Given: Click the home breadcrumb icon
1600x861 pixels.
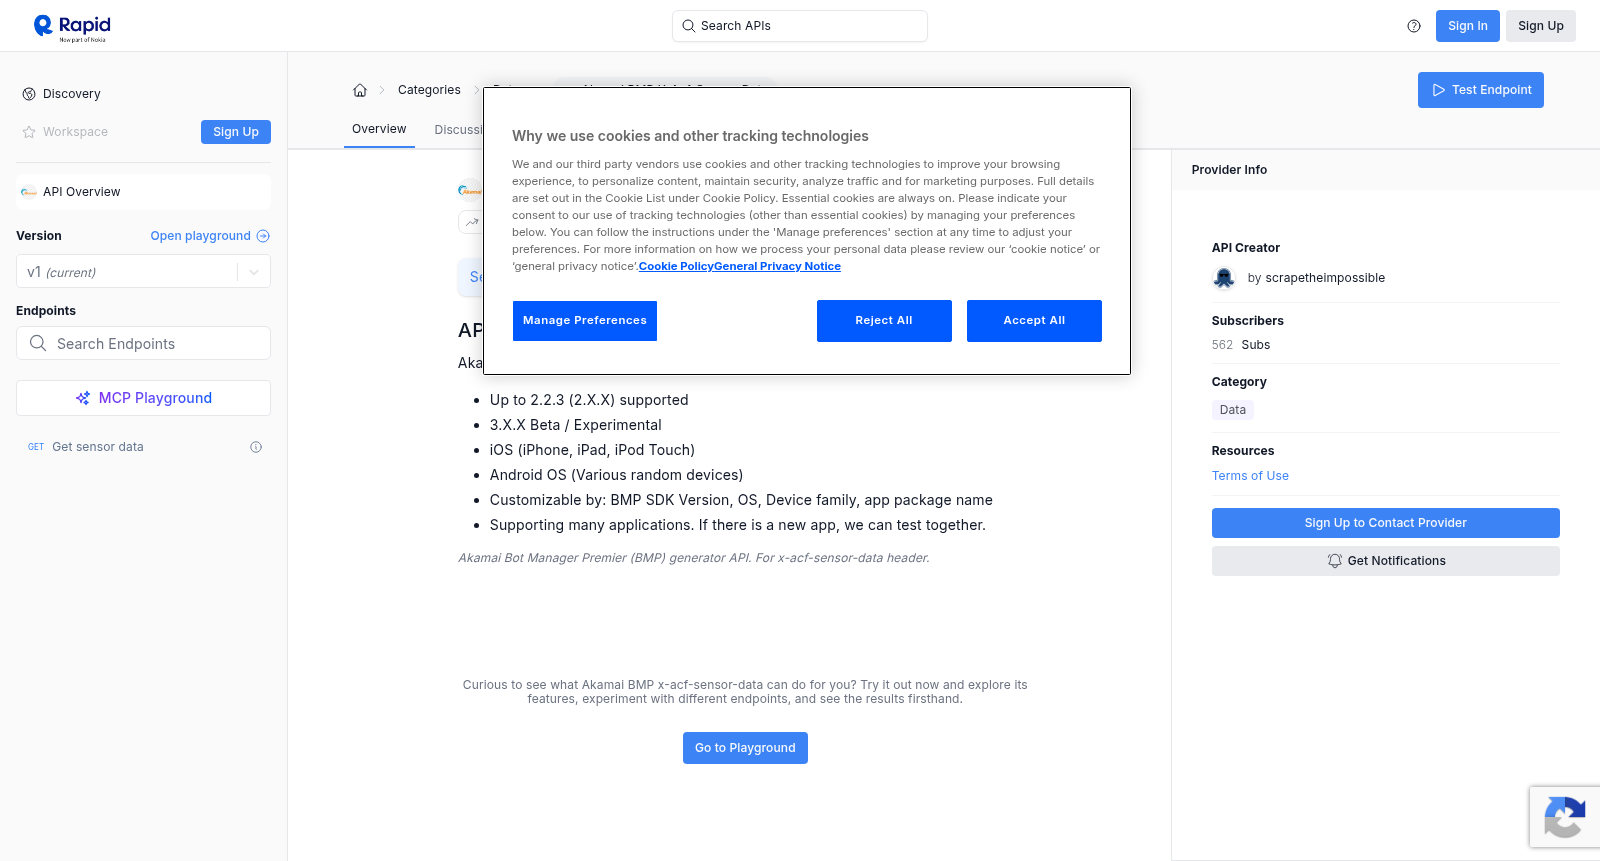Looking at the screenshot, I should tap(360, 90).
